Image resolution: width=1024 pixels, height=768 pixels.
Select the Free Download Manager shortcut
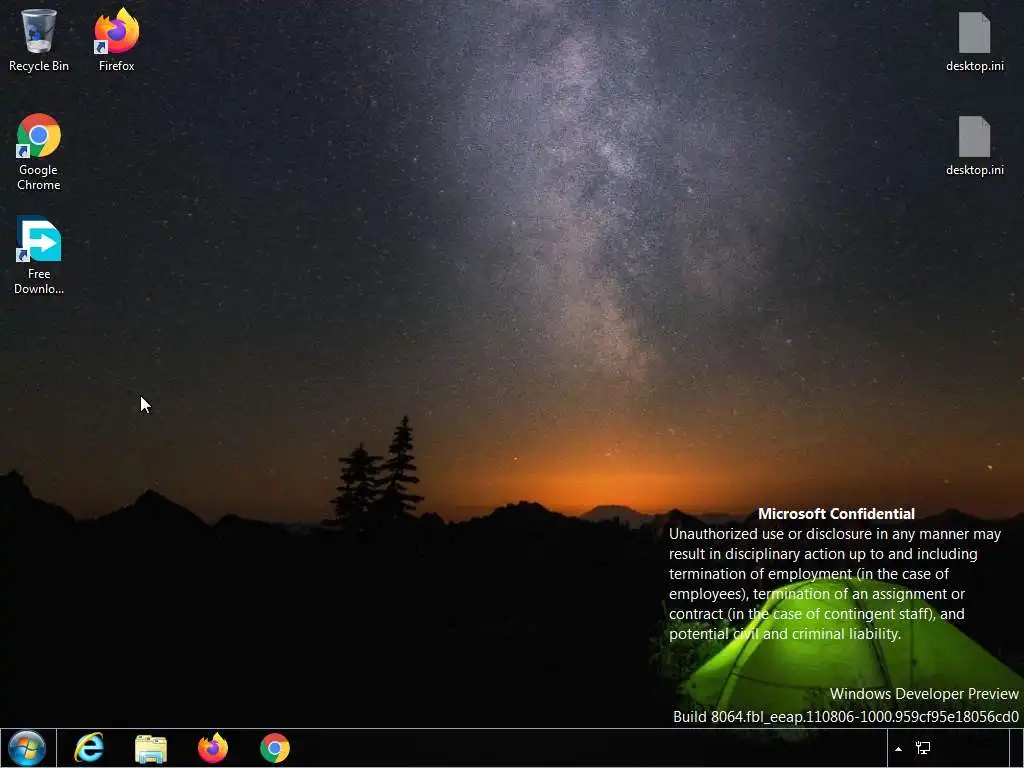pyautogui.click(x=39, y=255)
